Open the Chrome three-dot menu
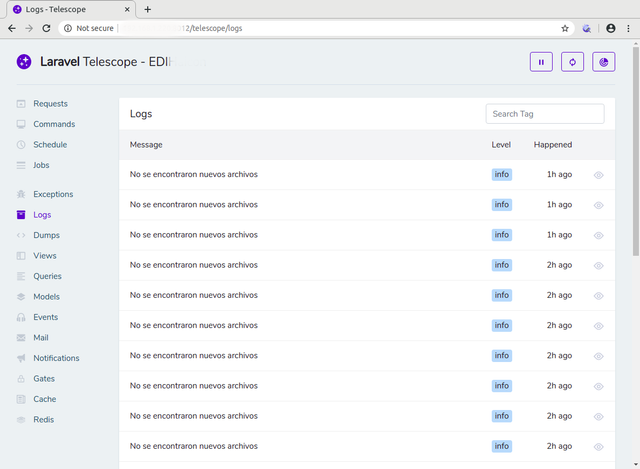 628,28
